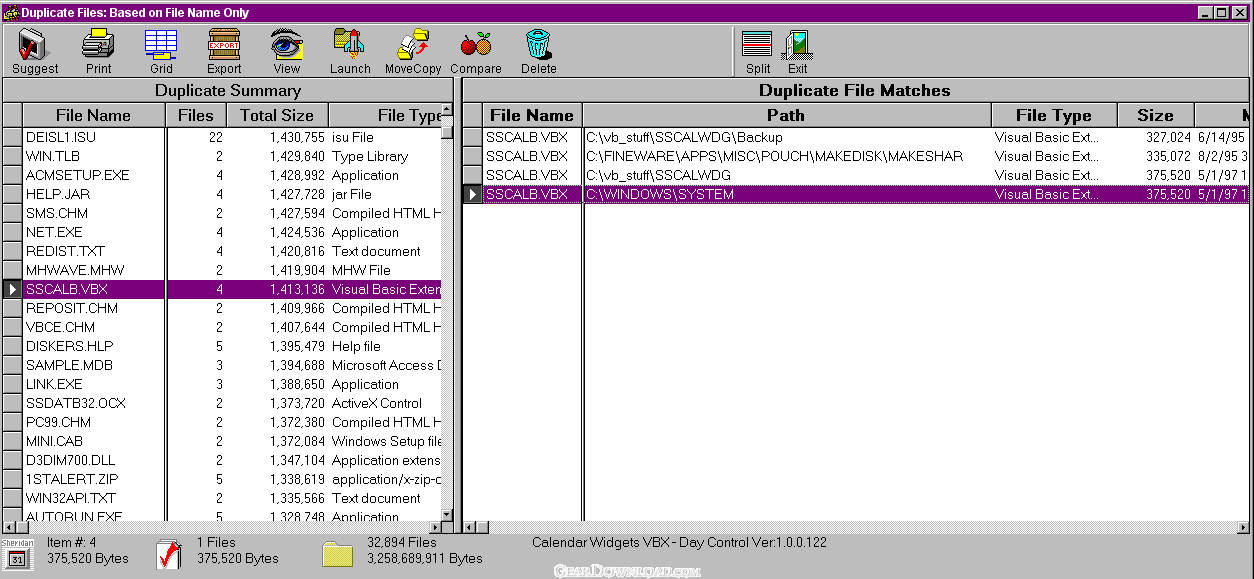This screenshot has width=1254, height=579.
Task: Click matches horizontal scrollbar right arrow
Action: coord(1244,526)
